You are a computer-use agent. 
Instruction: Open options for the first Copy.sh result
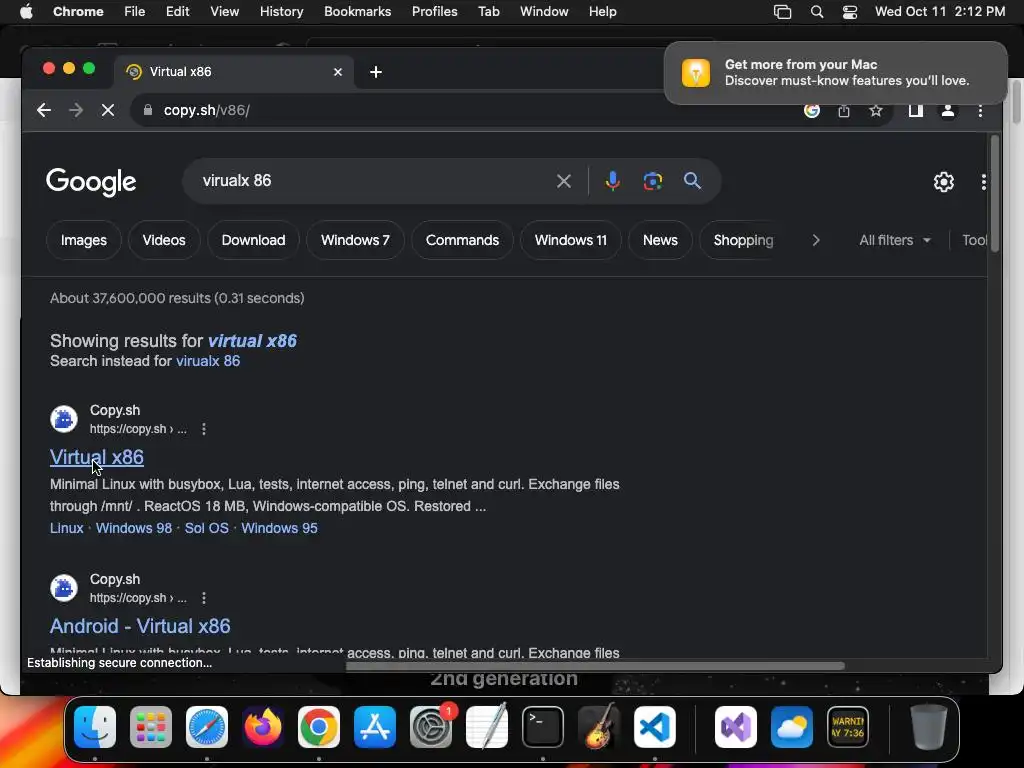coord(204,429)
